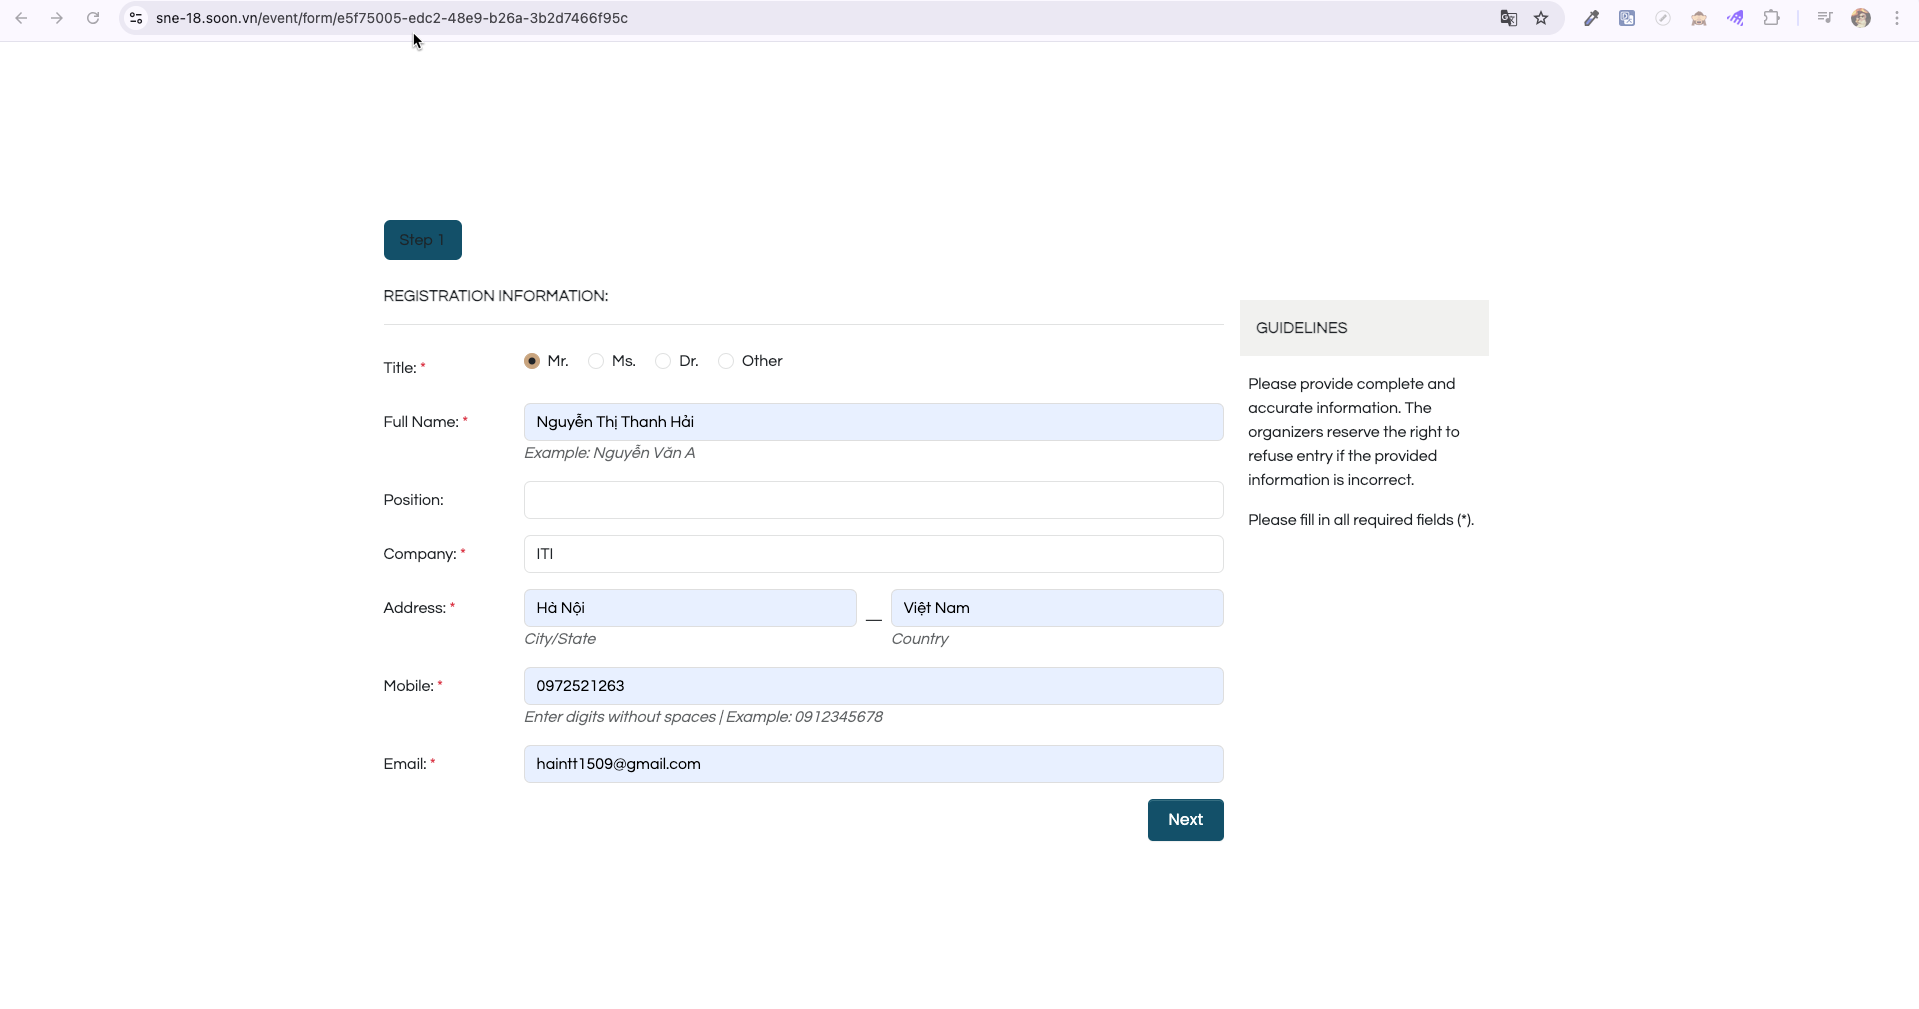This screenshot has height=1009, width=1919.
Task: Open the monkey face extension
Action: coord(1699,18)
